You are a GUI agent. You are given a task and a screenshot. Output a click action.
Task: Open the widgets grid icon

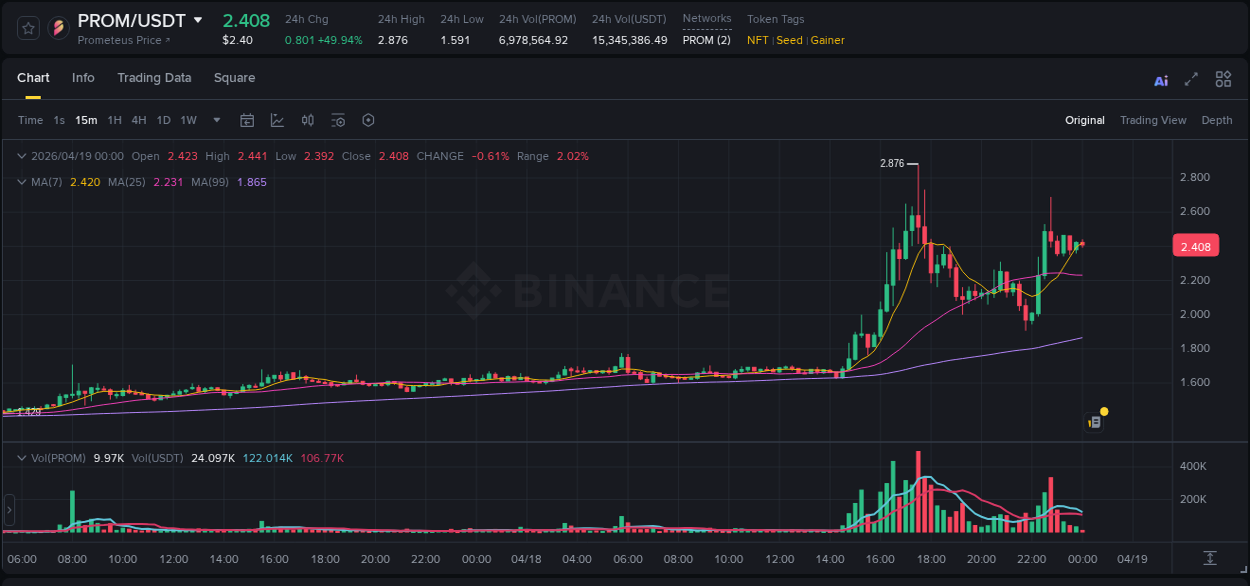pyautogui.click(x=1223, y=79)
